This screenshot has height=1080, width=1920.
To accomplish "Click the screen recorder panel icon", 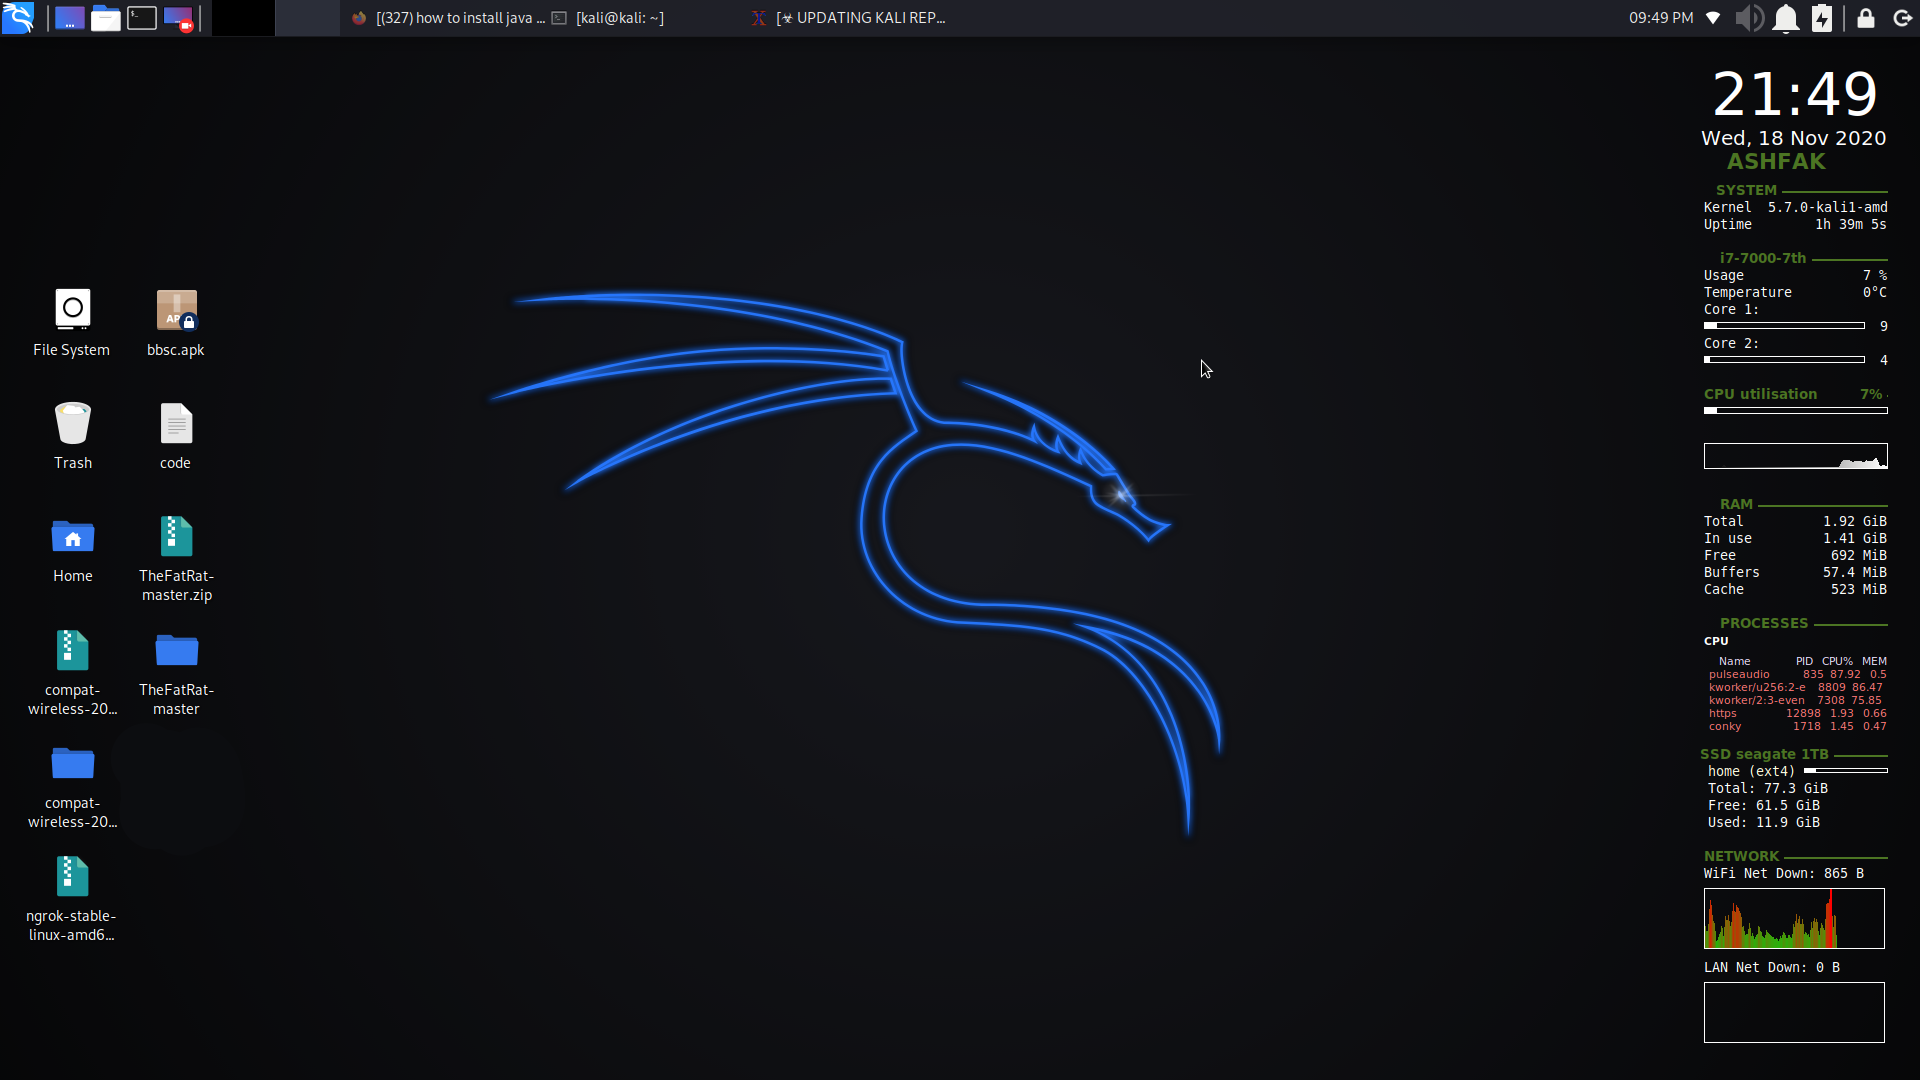I will (178, 18).
